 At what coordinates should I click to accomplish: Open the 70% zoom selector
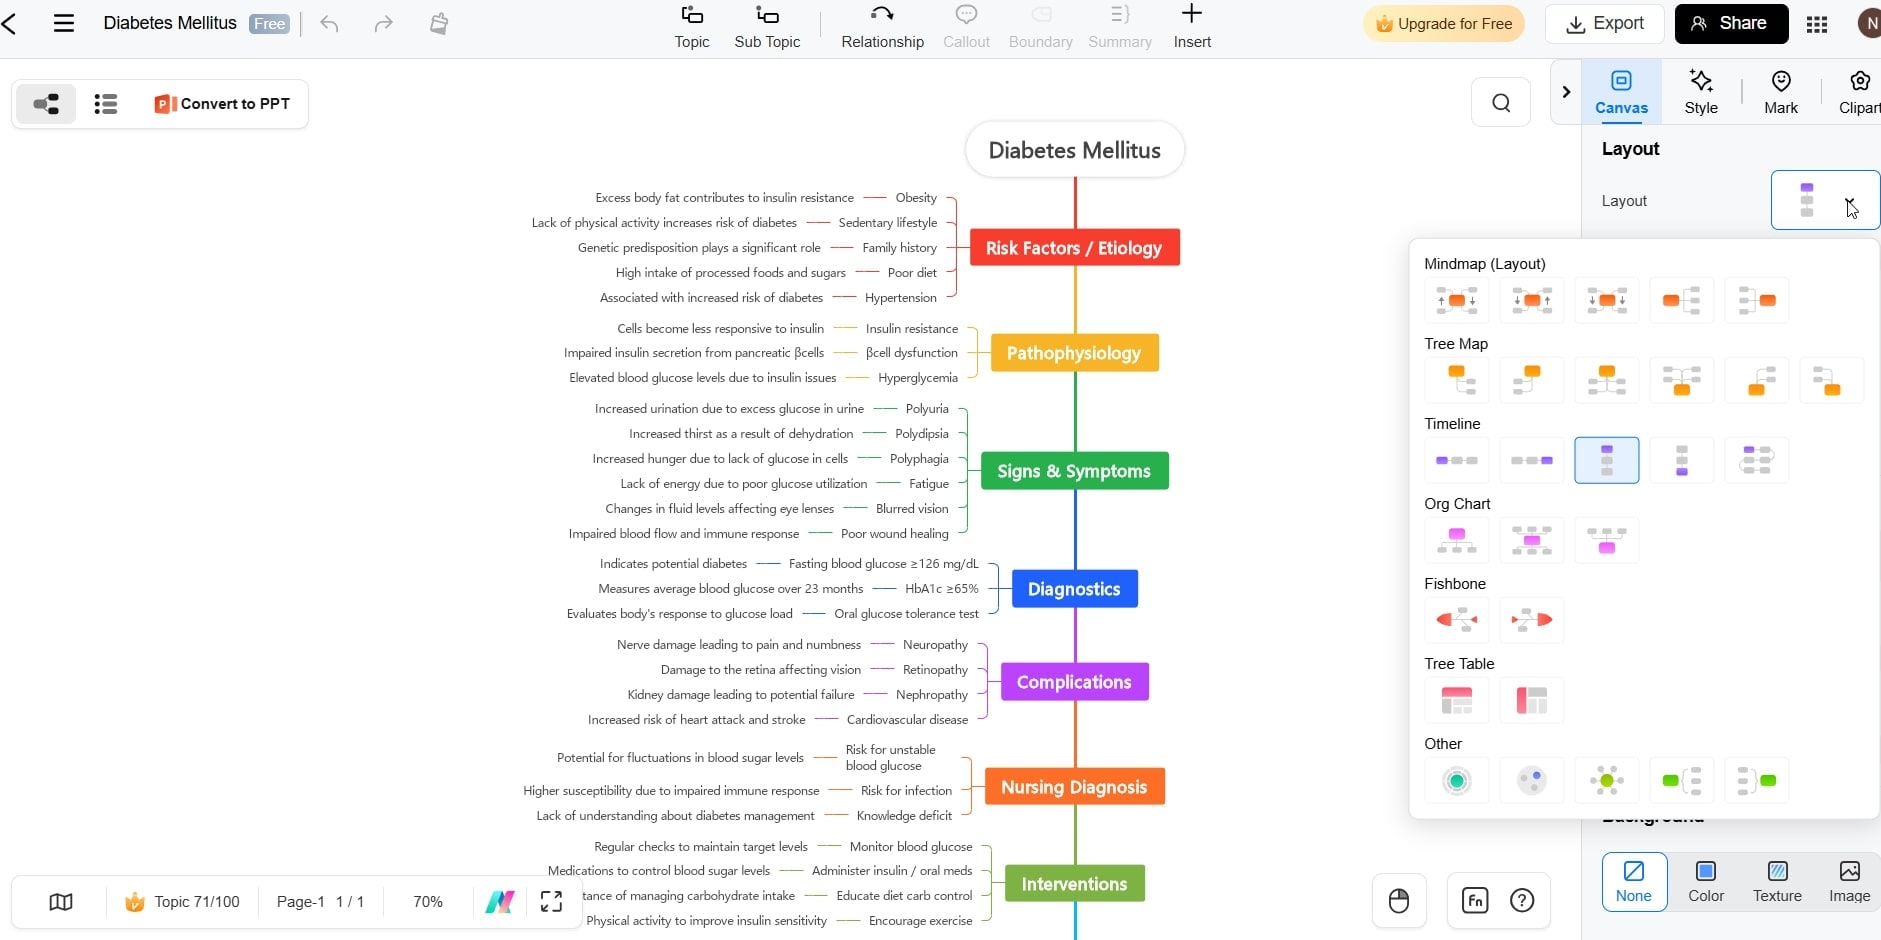point(427,901)
